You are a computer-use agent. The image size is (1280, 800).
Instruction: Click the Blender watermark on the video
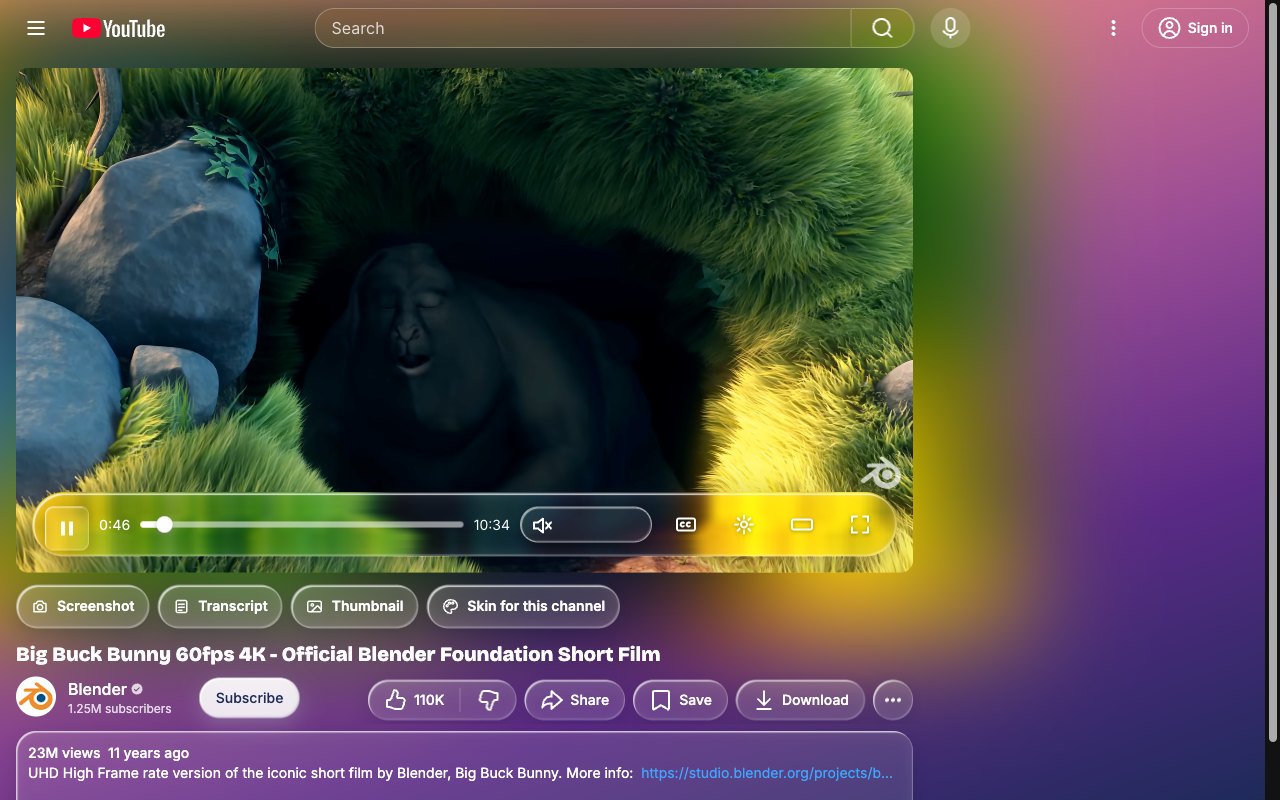(882, 473)
